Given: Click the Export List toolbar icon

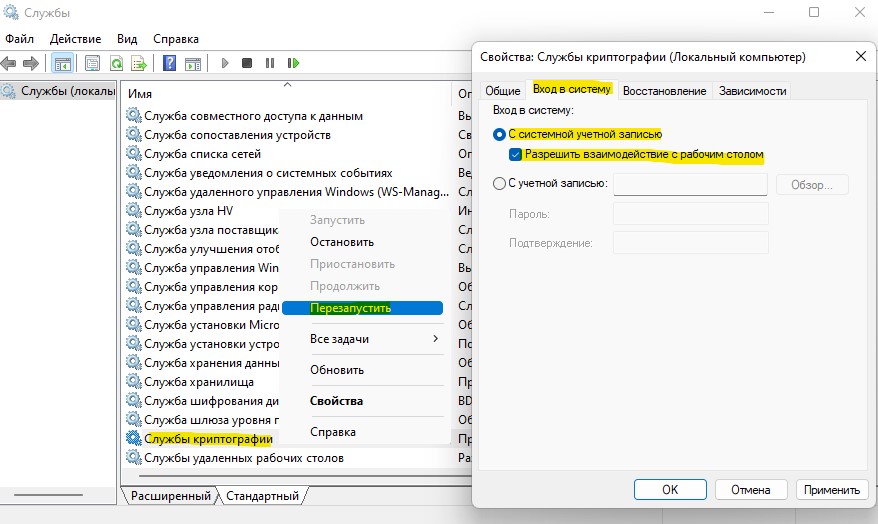Looking at the screenshot, I should (138, 63).
